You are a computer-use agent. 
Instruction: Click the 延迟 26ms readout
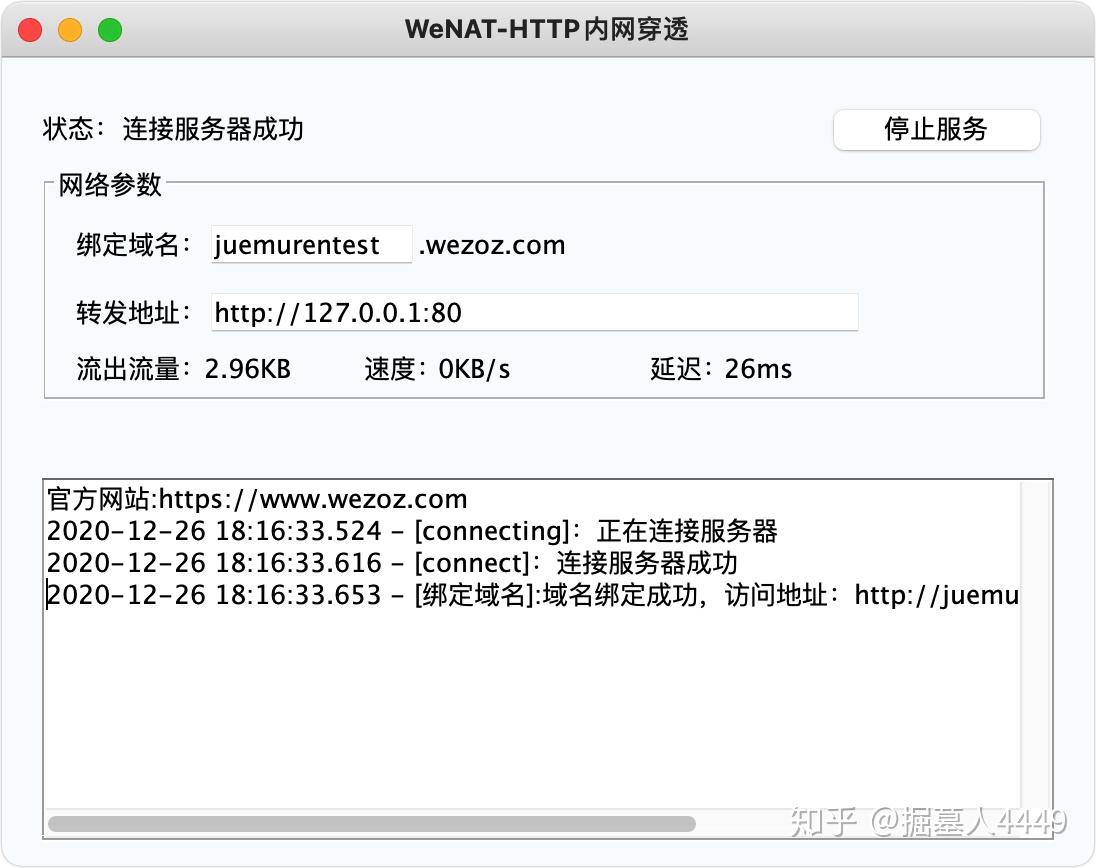(x=721, y=369)
